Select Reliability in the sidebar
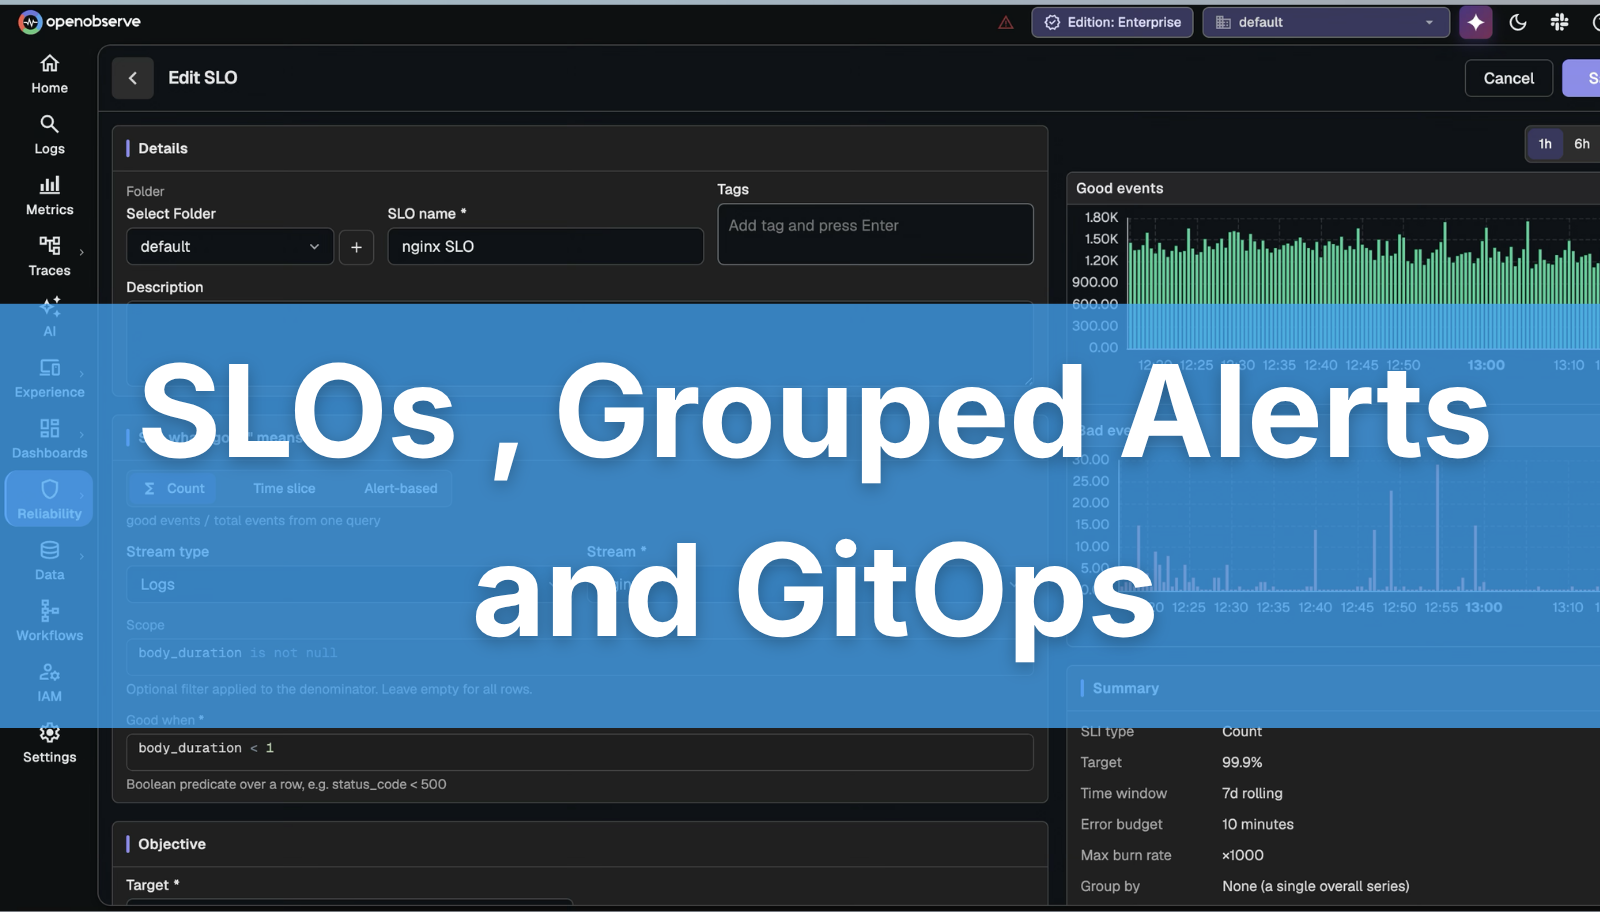The width and height of the screenshot is (1600, 912). [x=49, y=498]
